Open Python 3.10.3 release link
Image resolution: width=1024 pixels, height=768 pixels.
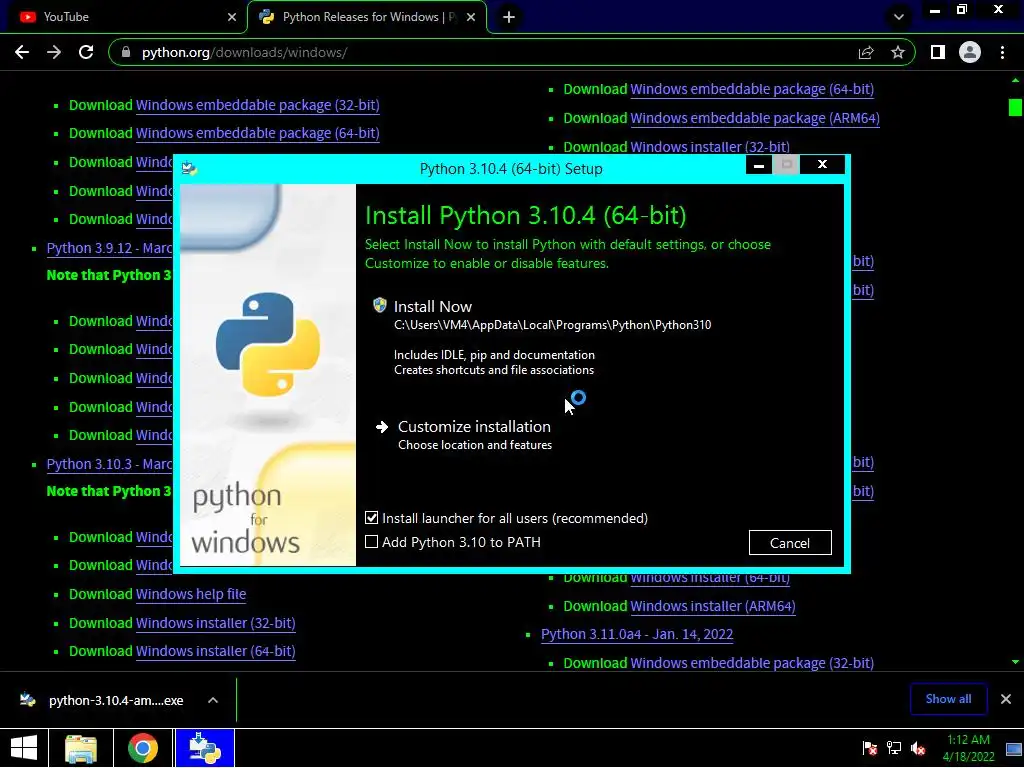(x=109, y=464)
